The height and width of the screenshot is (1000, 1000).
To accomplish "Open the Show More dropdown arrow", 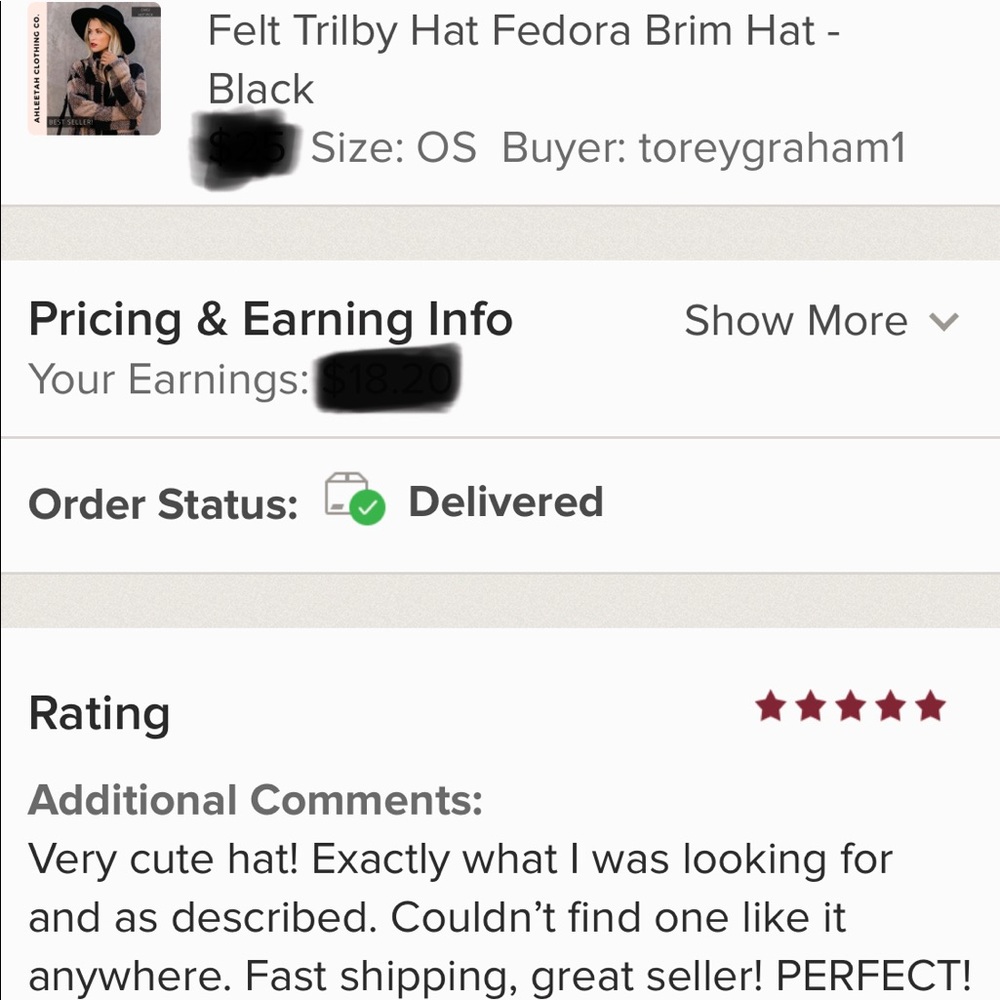I will coord(943,322).
